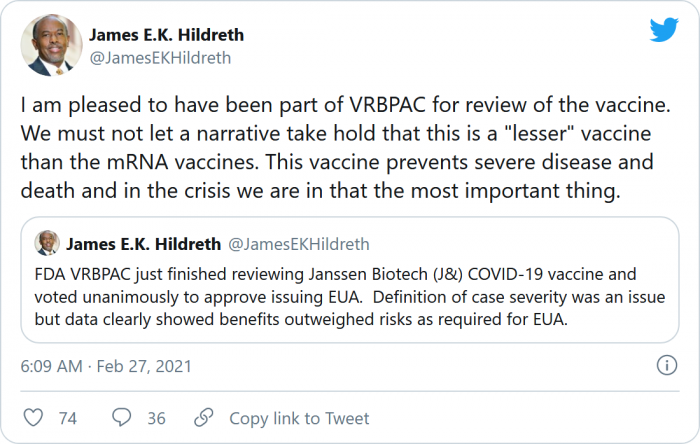The width and height of the screenshot is (700, 444).
Task: Click the reply speech bubble icon
Action: pos(122,418)
